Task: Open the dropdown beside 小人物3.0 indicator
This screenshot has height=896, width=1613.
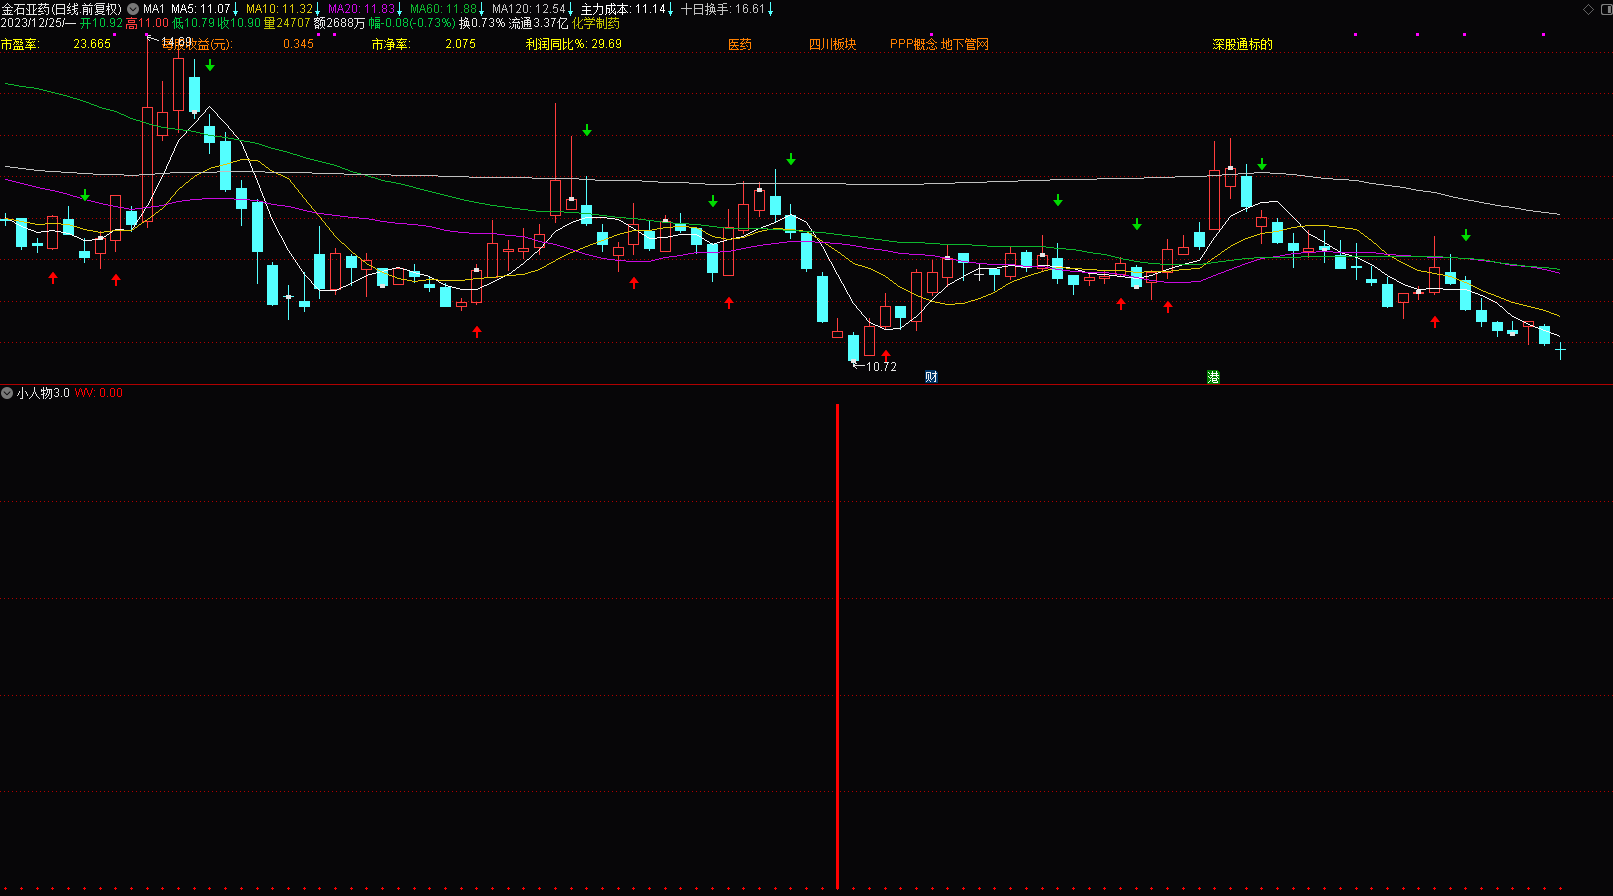Action: point(7,393)
